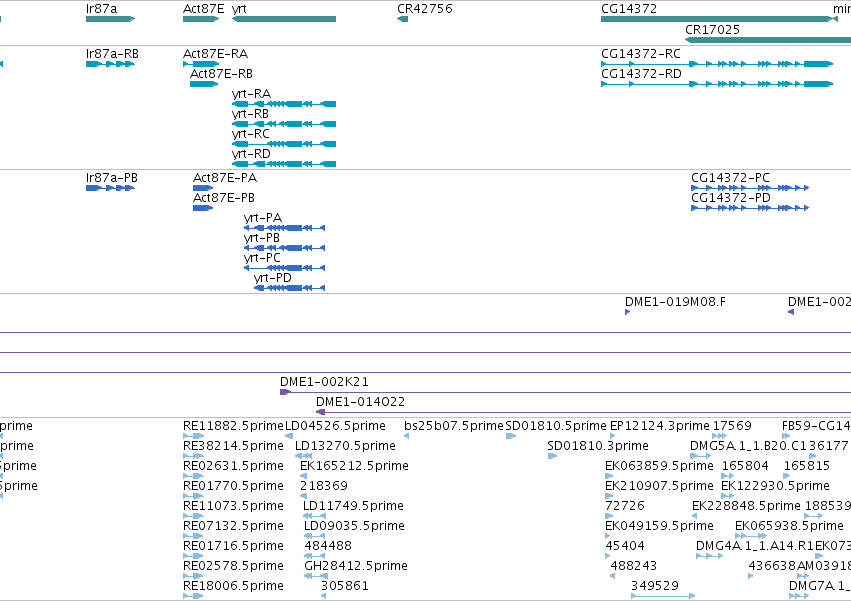851x601 pixels.
Task: Select the EK122930.5prime EST label
Action: pos(776,486)
